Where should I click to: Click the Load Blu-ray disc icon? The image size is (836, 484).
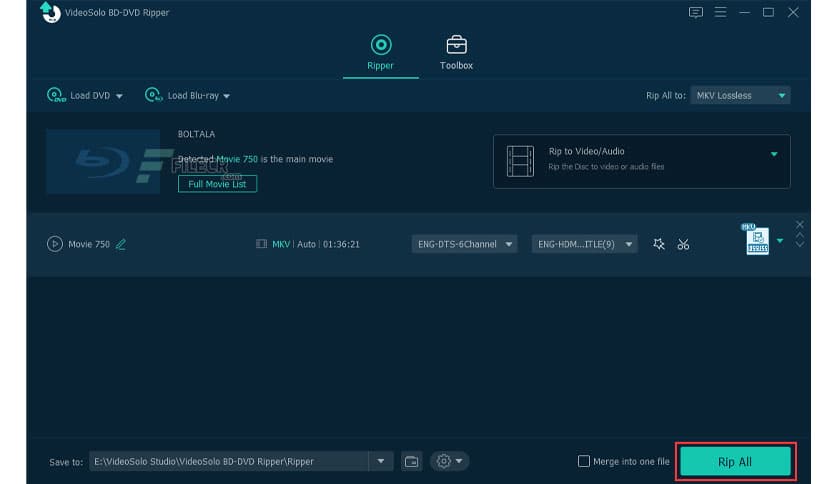click(153, 95)
